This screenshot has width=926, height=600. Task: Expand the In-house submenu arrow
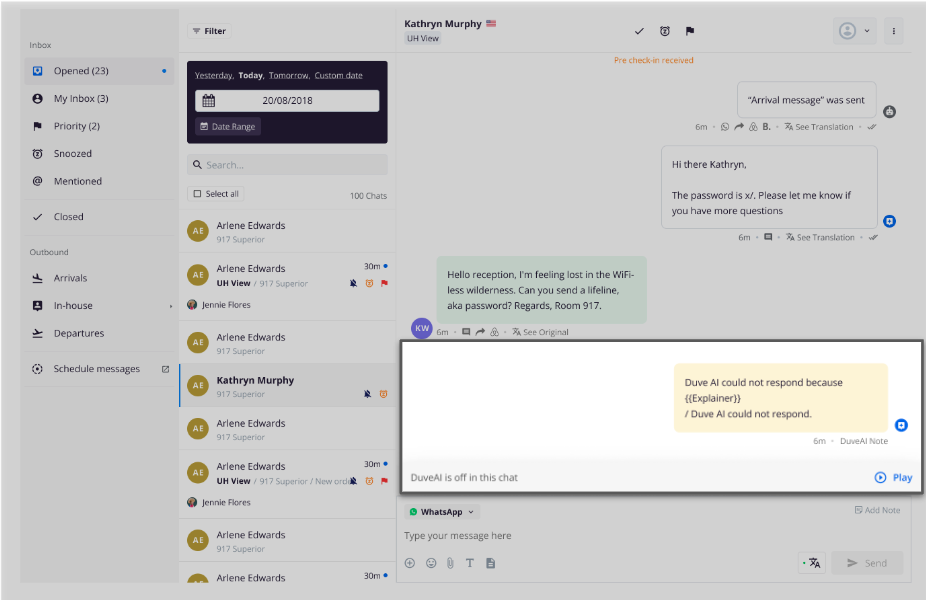coord(171,306)
